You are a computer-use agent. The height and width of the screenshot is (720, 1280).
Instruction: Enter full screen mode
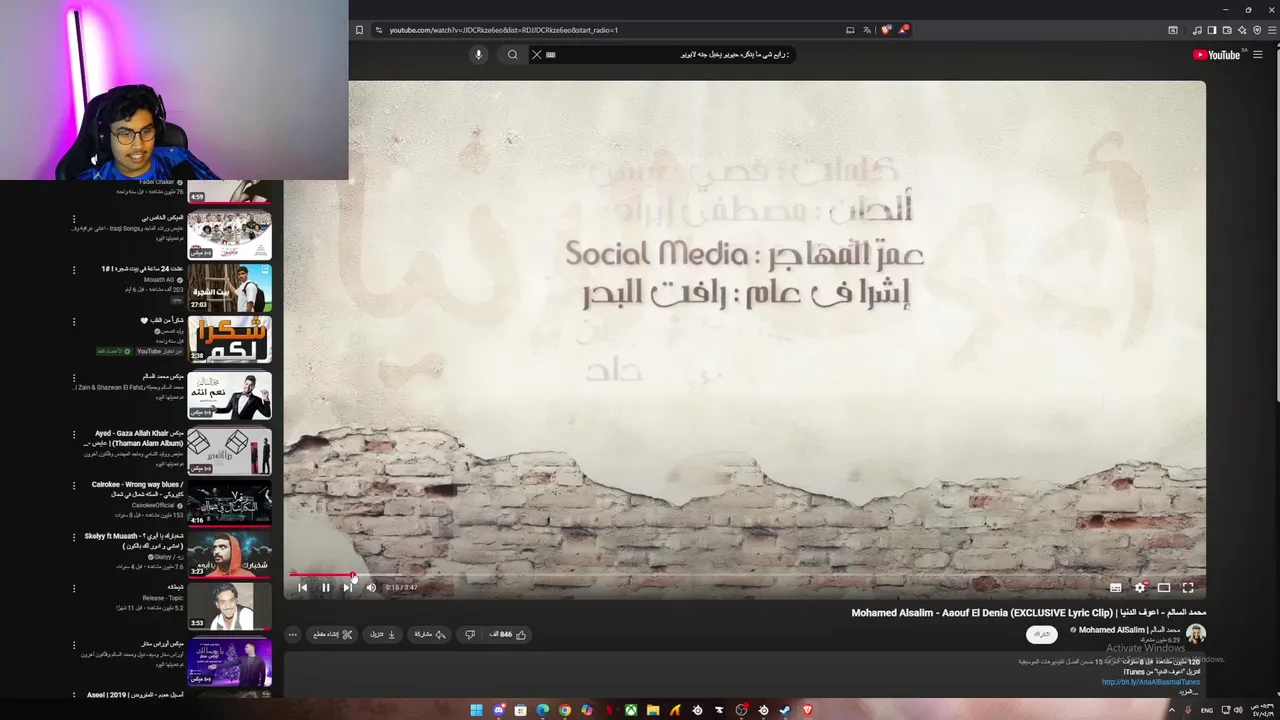[1188, 588]
